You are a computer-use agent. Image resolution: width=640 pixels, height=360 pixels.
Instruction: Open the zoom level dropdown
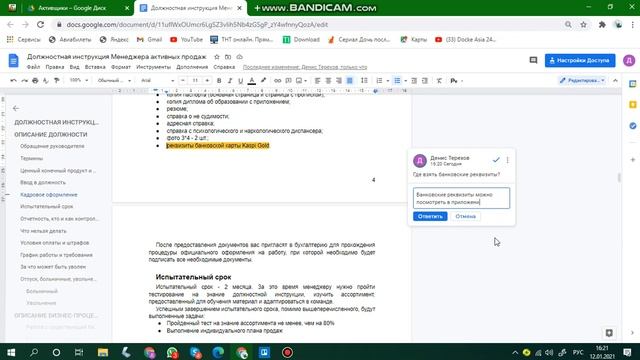pos(78,80)
